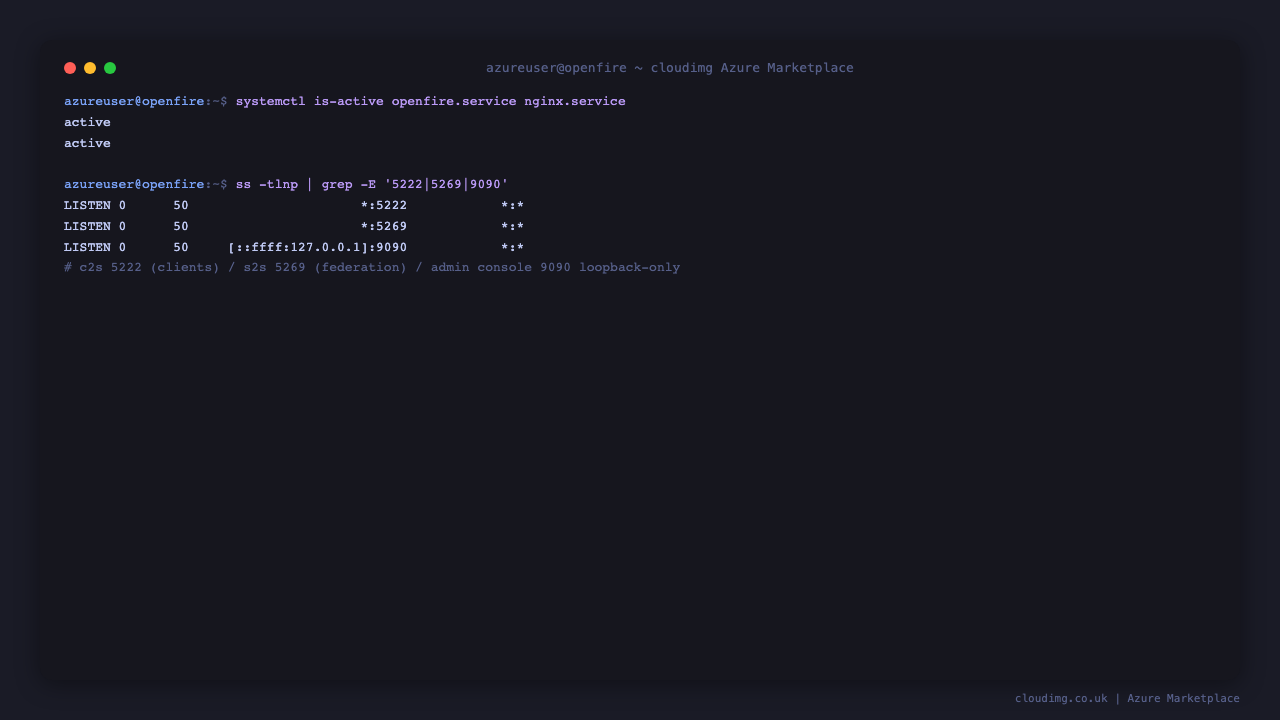Click the 'systemctl is-active openfire.service nginx.service' command
The image size is (1280, 720).
pyautogui.click(x=430, y=102)
